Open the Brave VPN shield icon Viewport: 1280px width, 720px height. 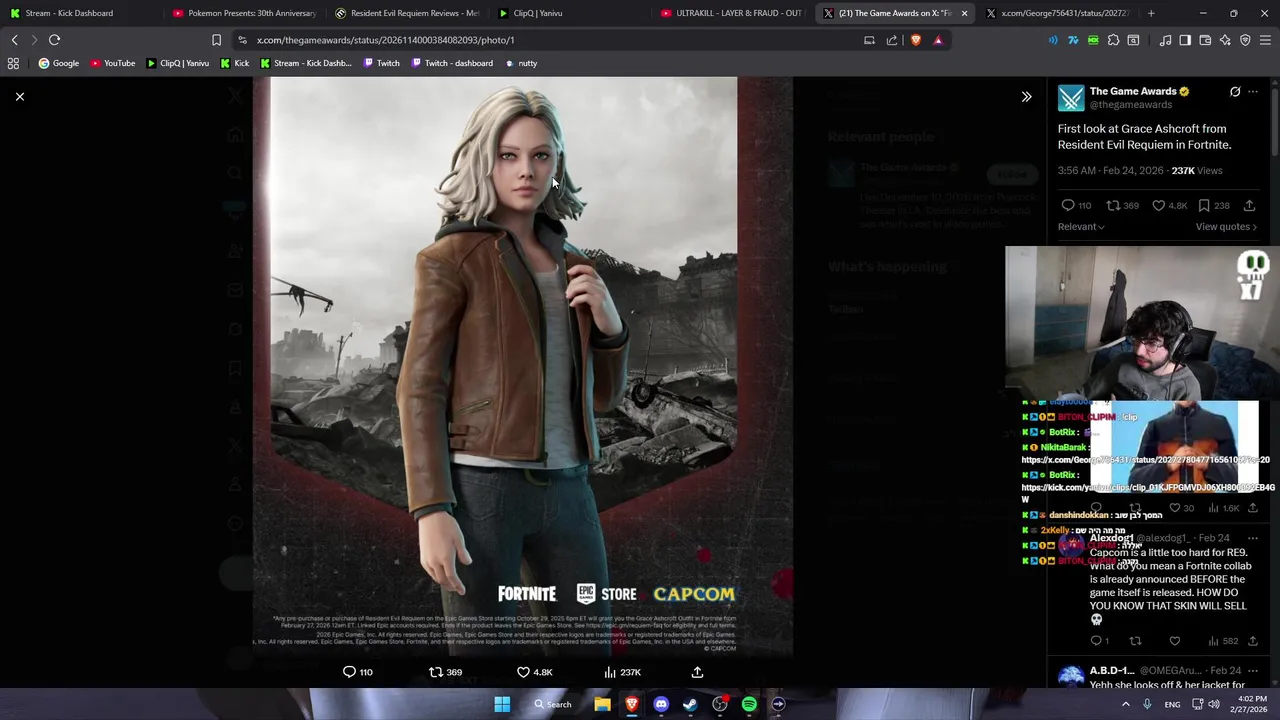pos(1245,40)
